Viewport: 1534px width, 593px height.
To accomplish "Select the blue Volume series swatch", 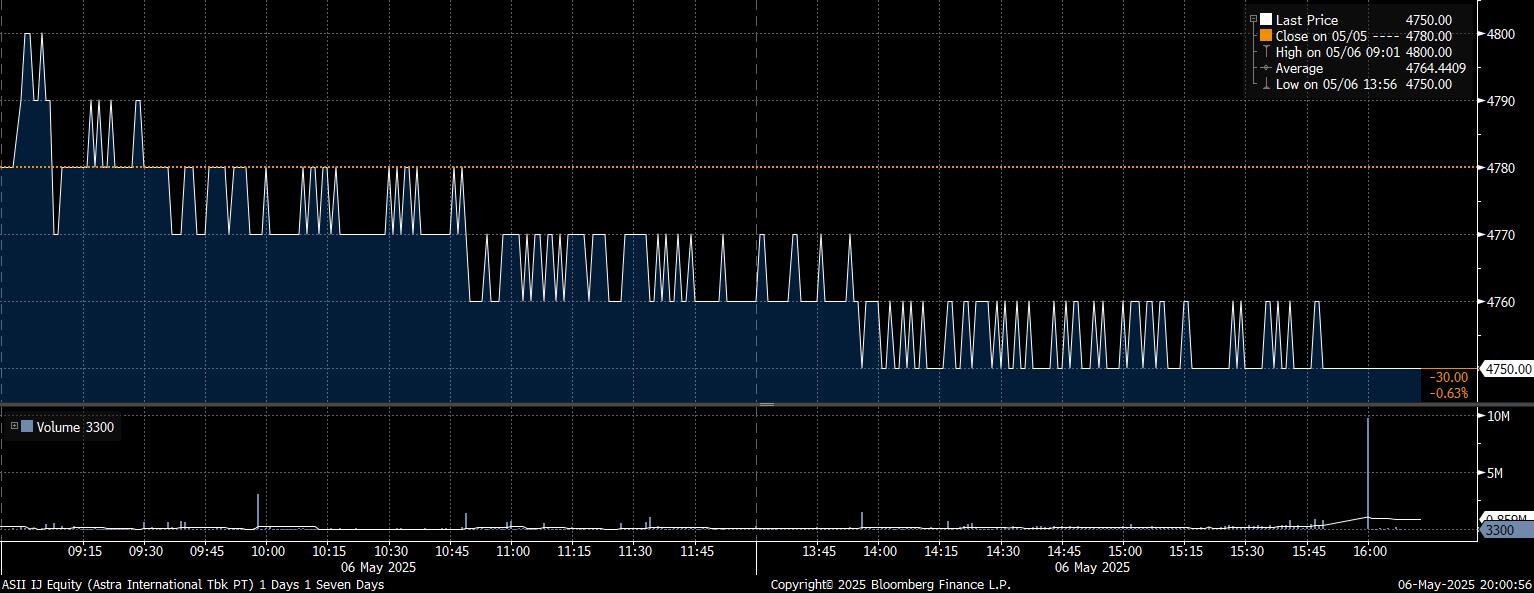I will tap(27, 427).
